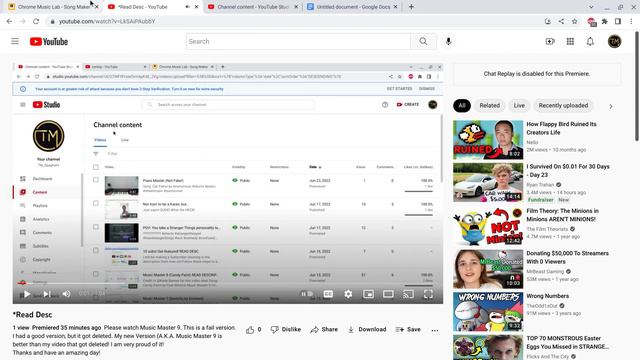
Task: Mute the video via the speaker icon
Action: 67,294
